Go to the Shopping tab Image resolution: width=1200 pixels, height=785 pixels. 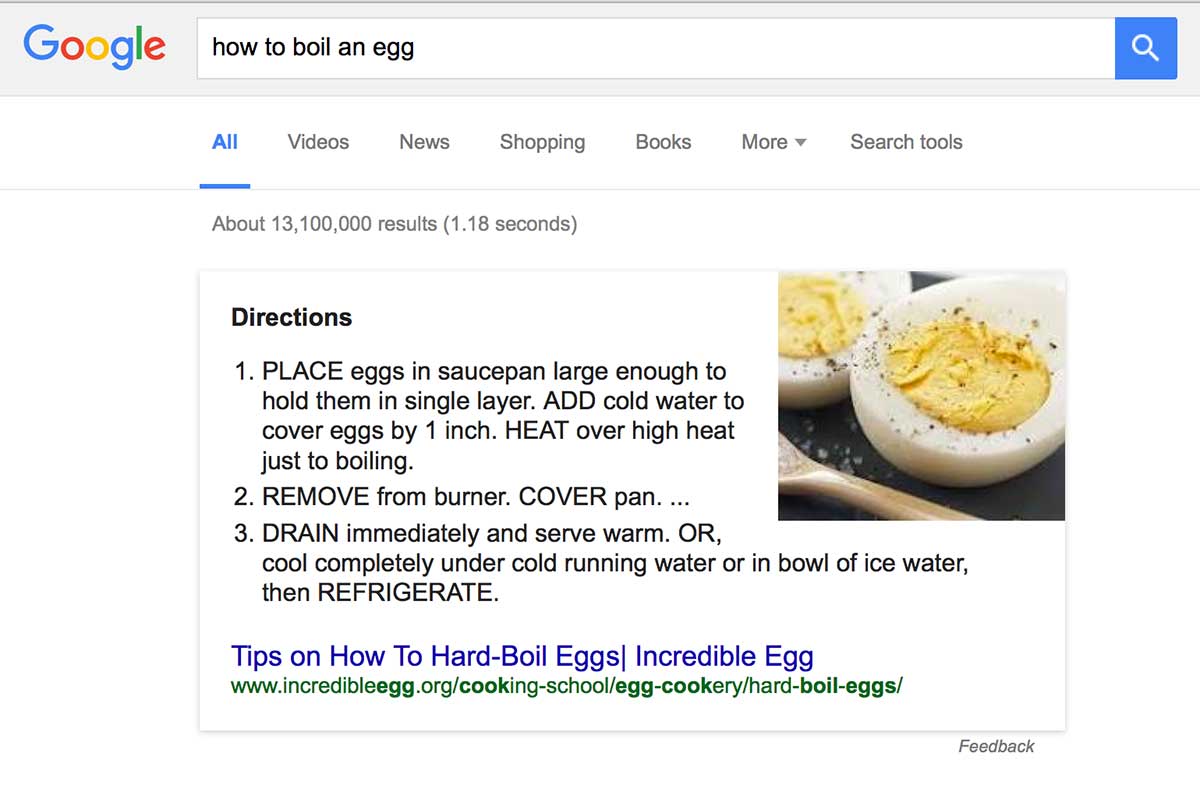(542, 142)
